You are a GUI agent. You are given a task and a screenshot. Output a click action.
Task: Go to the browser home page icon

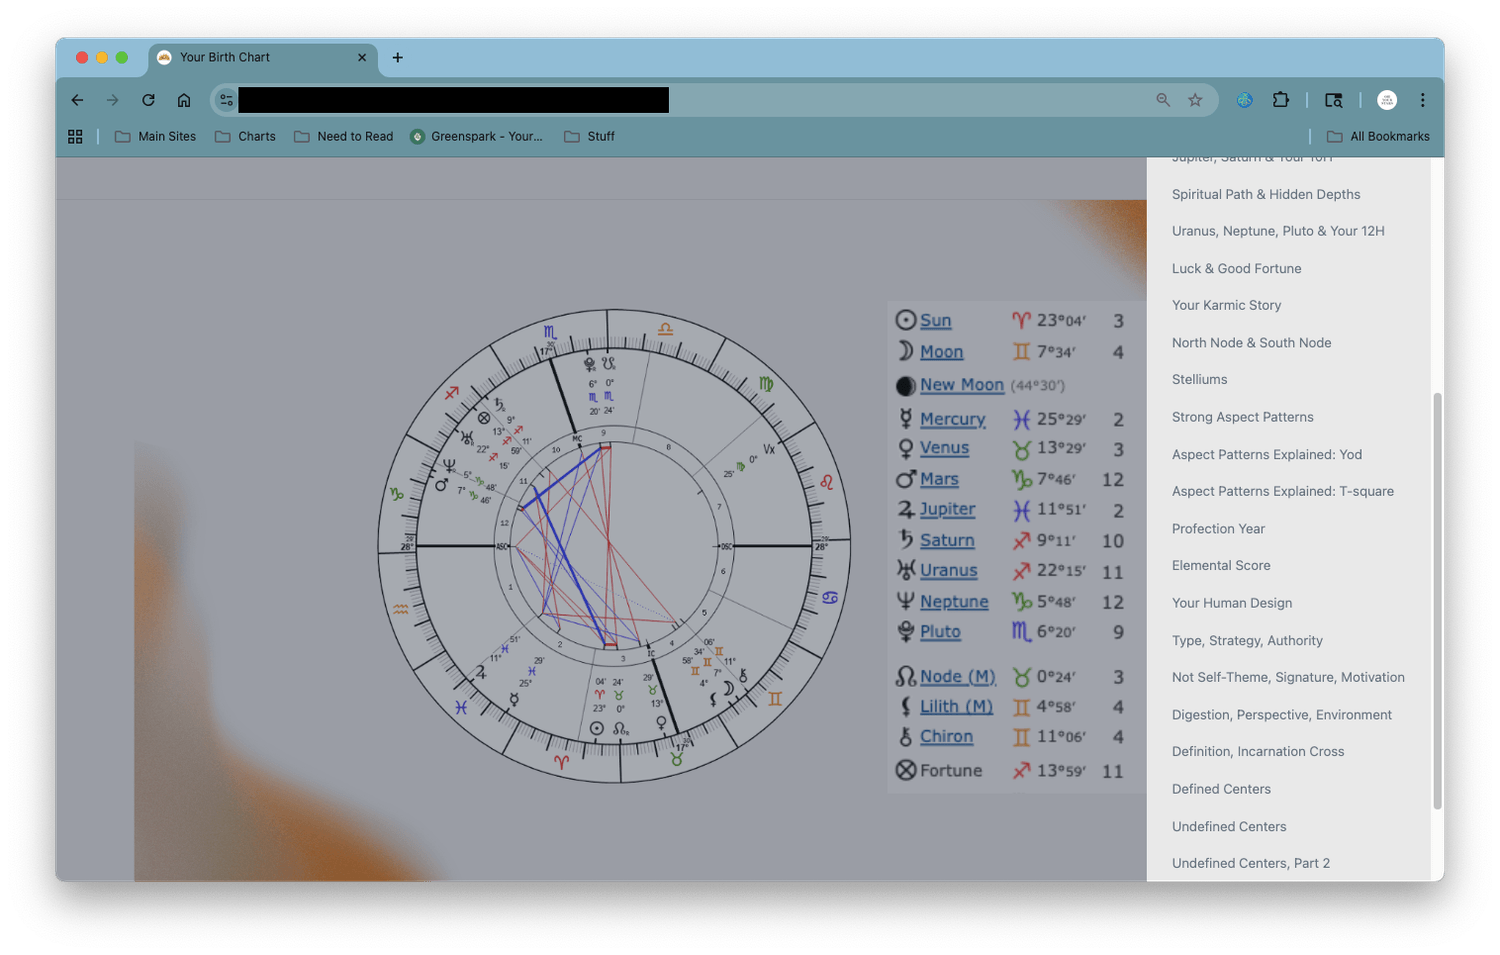pyautogui.click(x=184, y=100)
